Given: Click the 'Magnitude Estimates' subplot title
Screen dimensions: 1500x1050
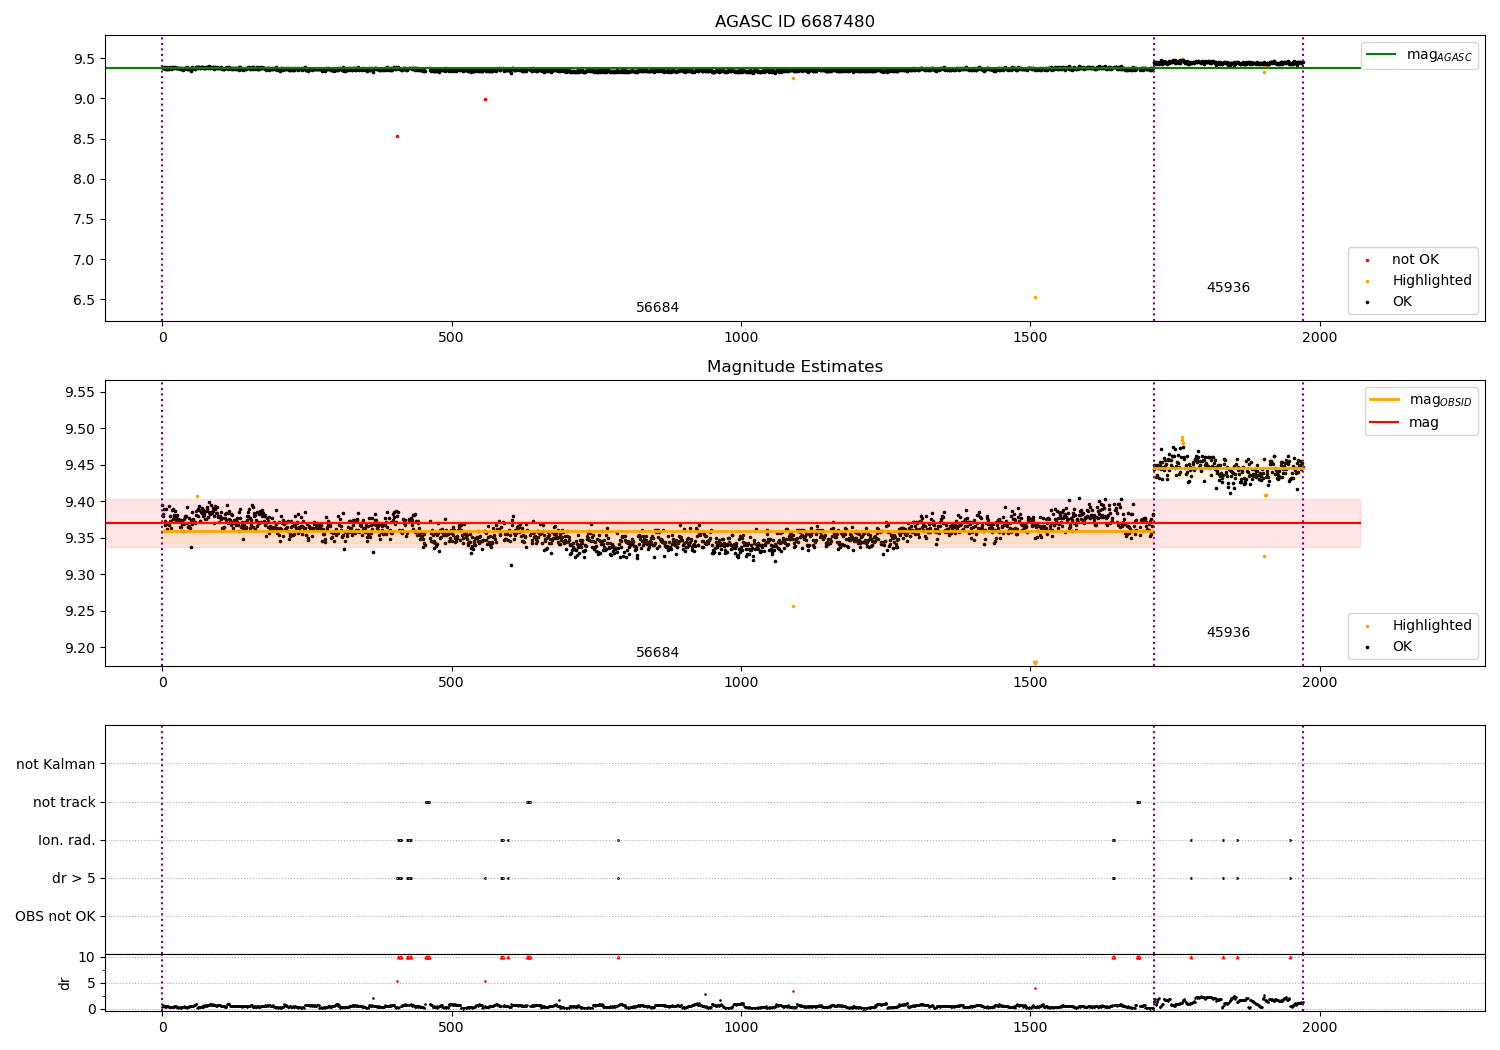Looking at the screenshot, I should point(794,367).
